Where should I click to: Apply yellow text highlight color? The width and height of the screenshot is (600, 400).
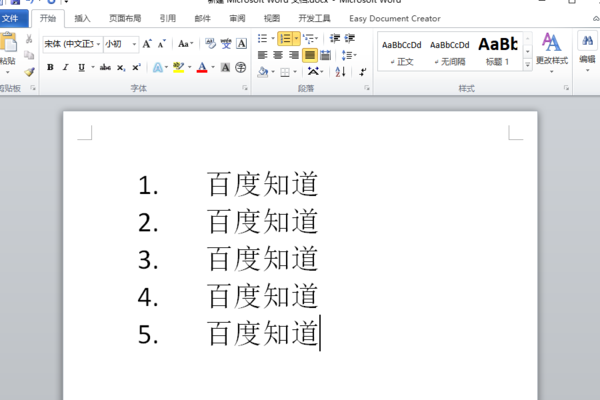pos(178,68)
